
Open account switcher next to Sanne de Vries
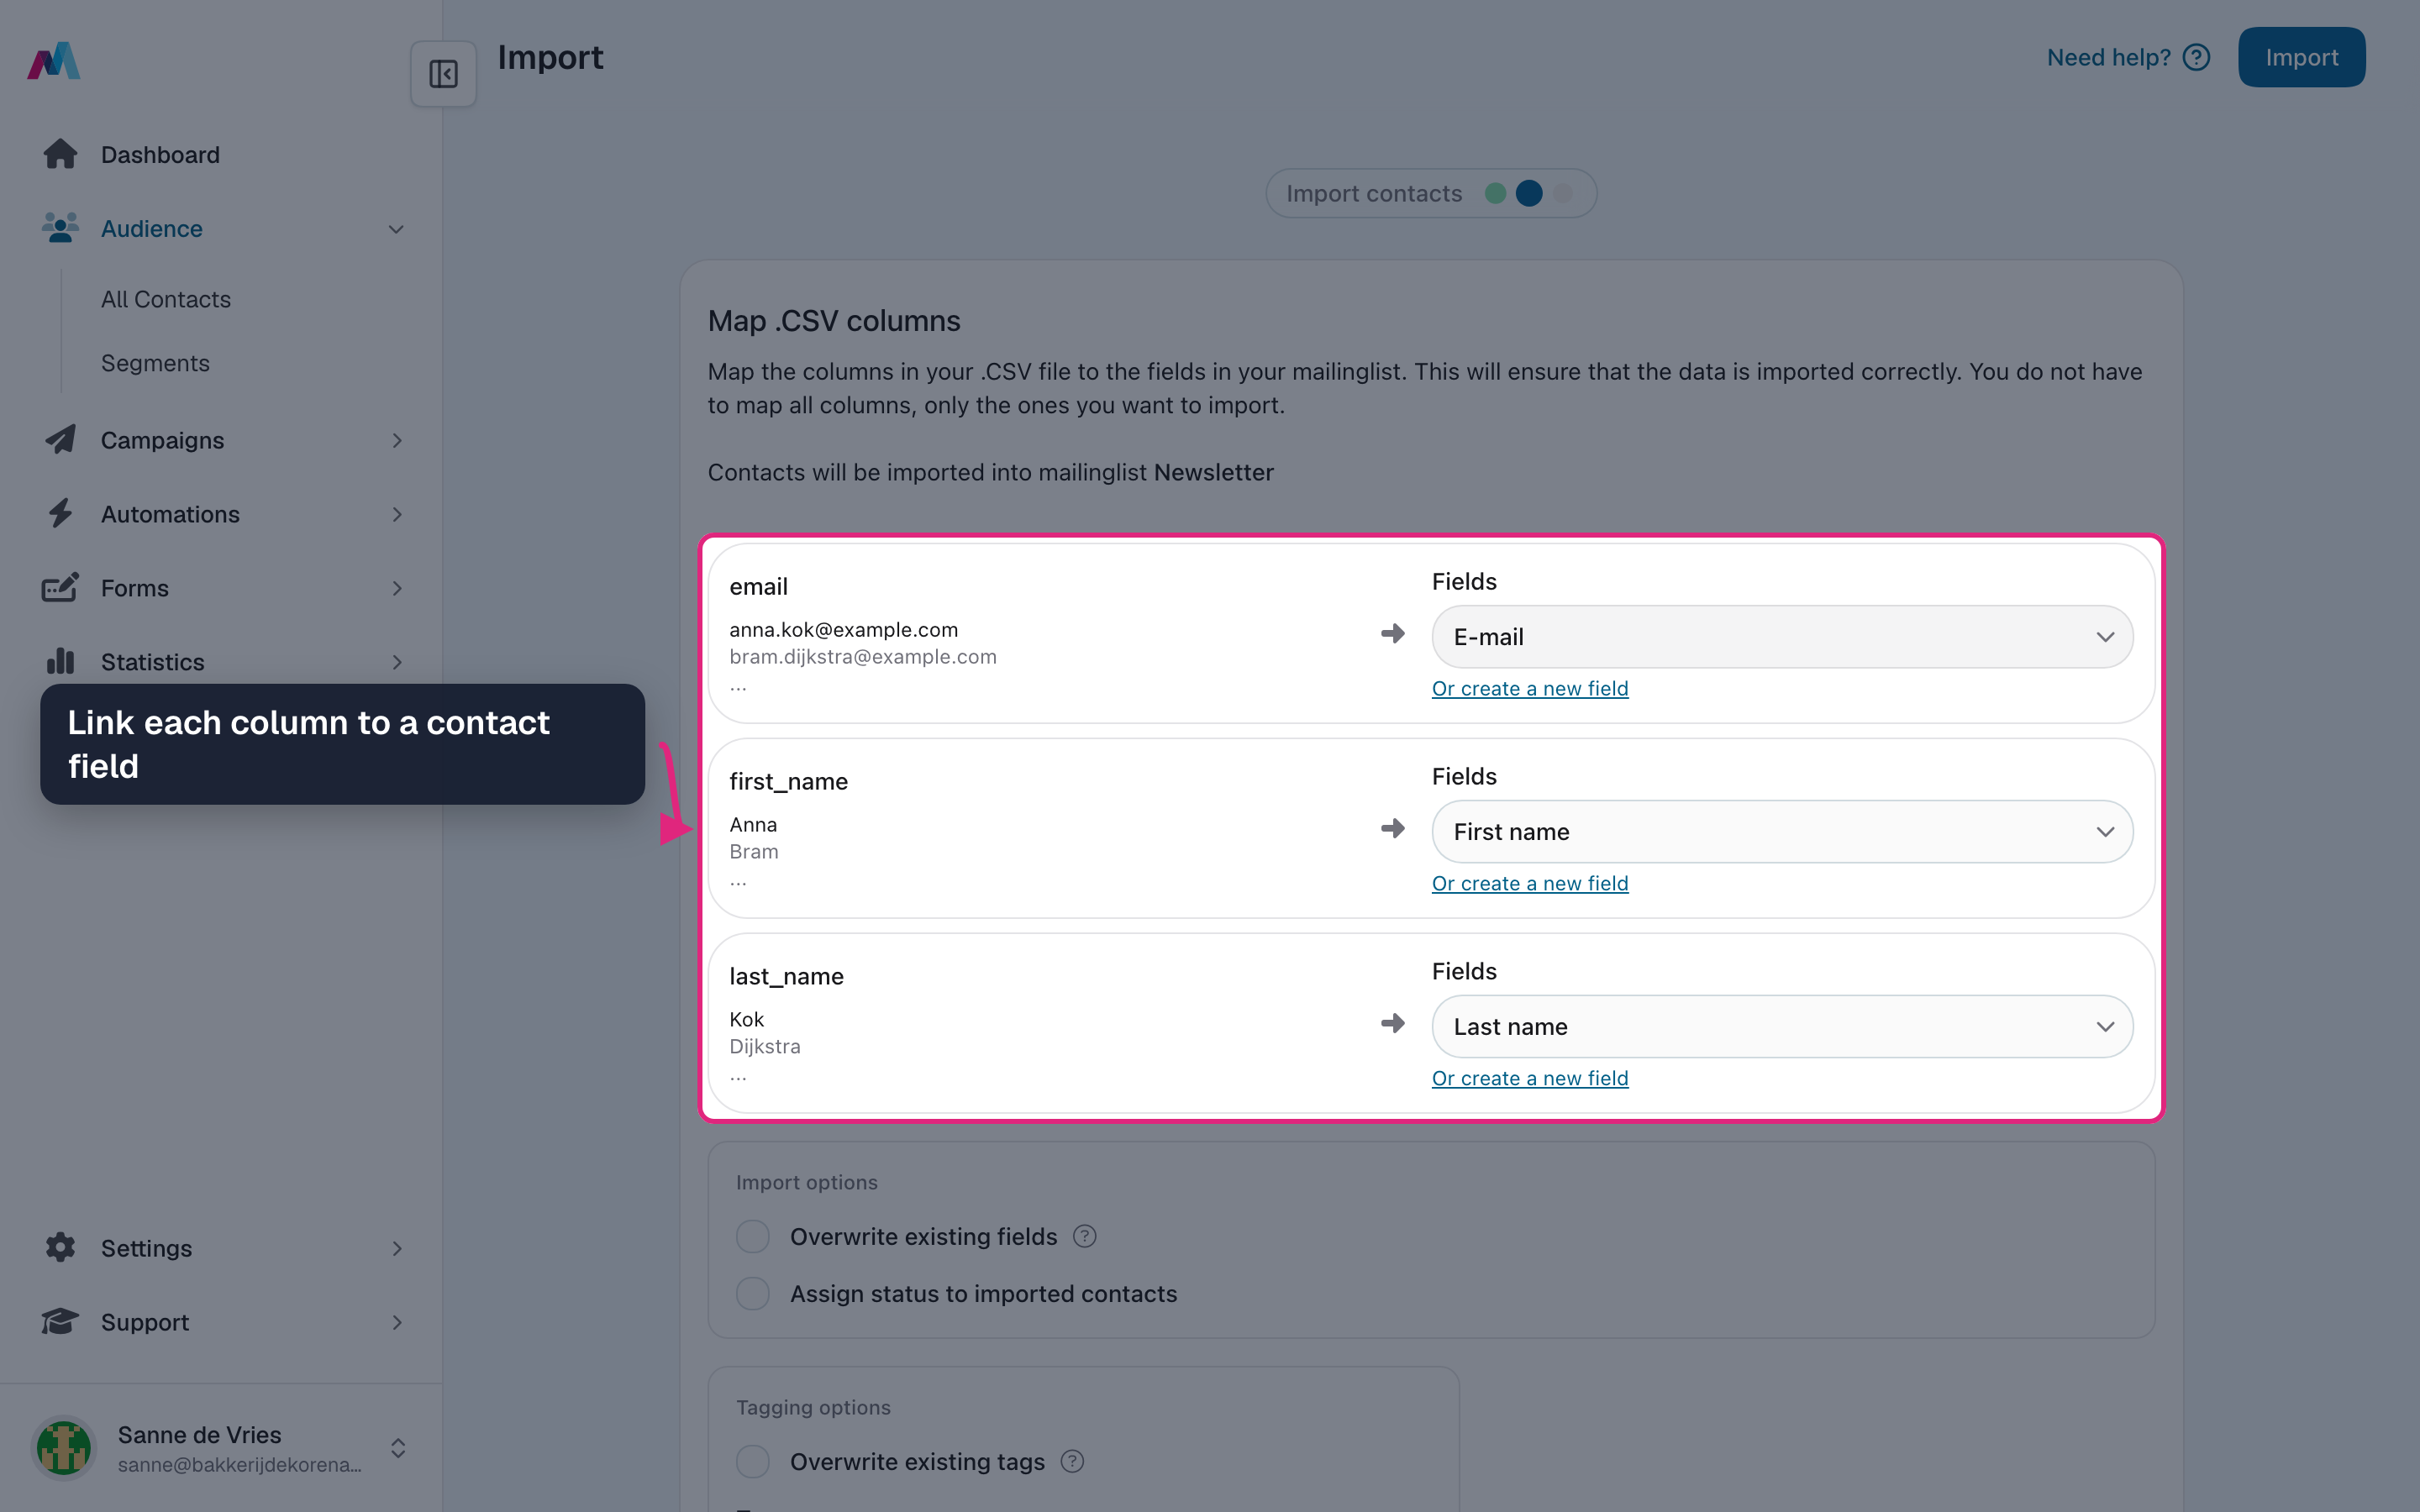pyautogui.click(x=398, y=1448)
